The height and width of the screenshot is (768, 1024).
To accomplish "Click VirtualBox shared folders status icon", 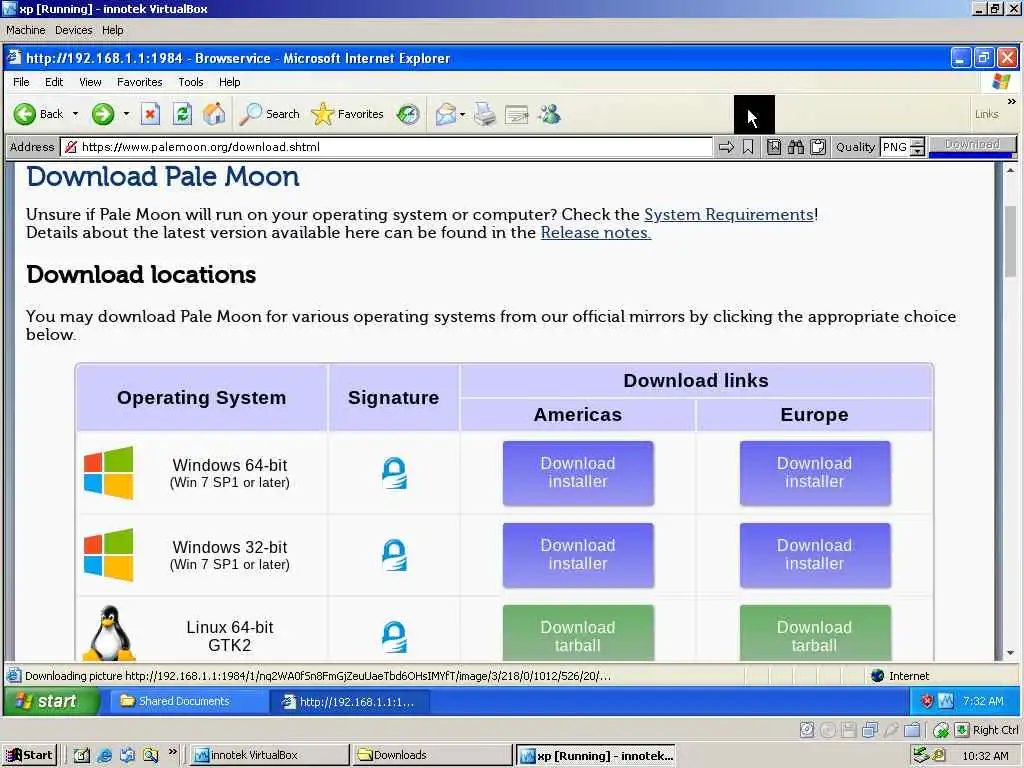I will pyautogui.click(x=912, y=729).
